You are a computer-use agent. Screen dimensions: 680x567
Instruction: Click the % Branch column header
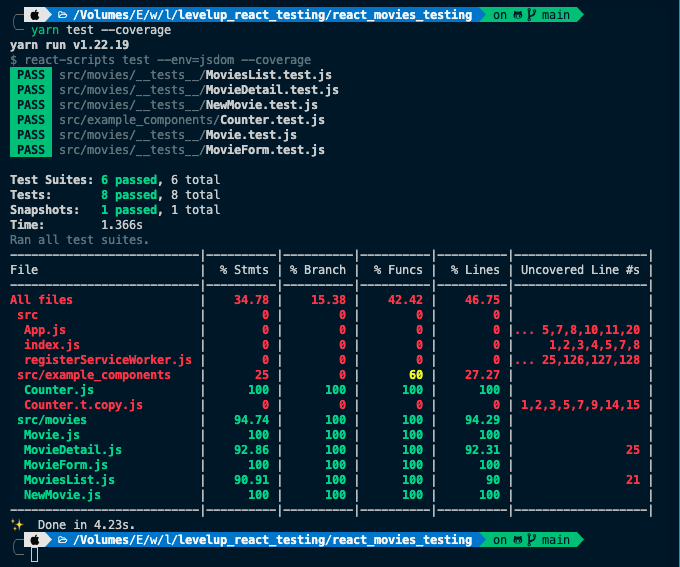[318, 270]
